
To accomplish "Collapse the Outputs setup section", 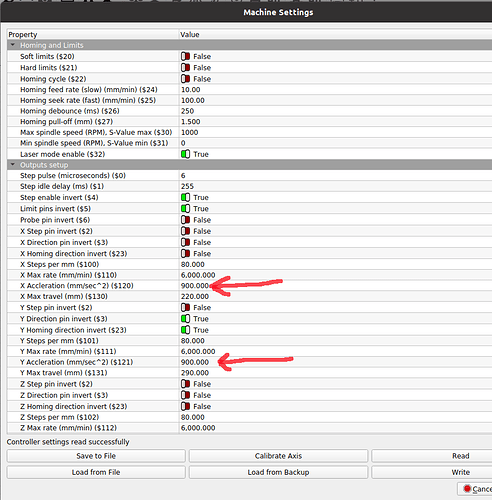I will tap(13, 165).
